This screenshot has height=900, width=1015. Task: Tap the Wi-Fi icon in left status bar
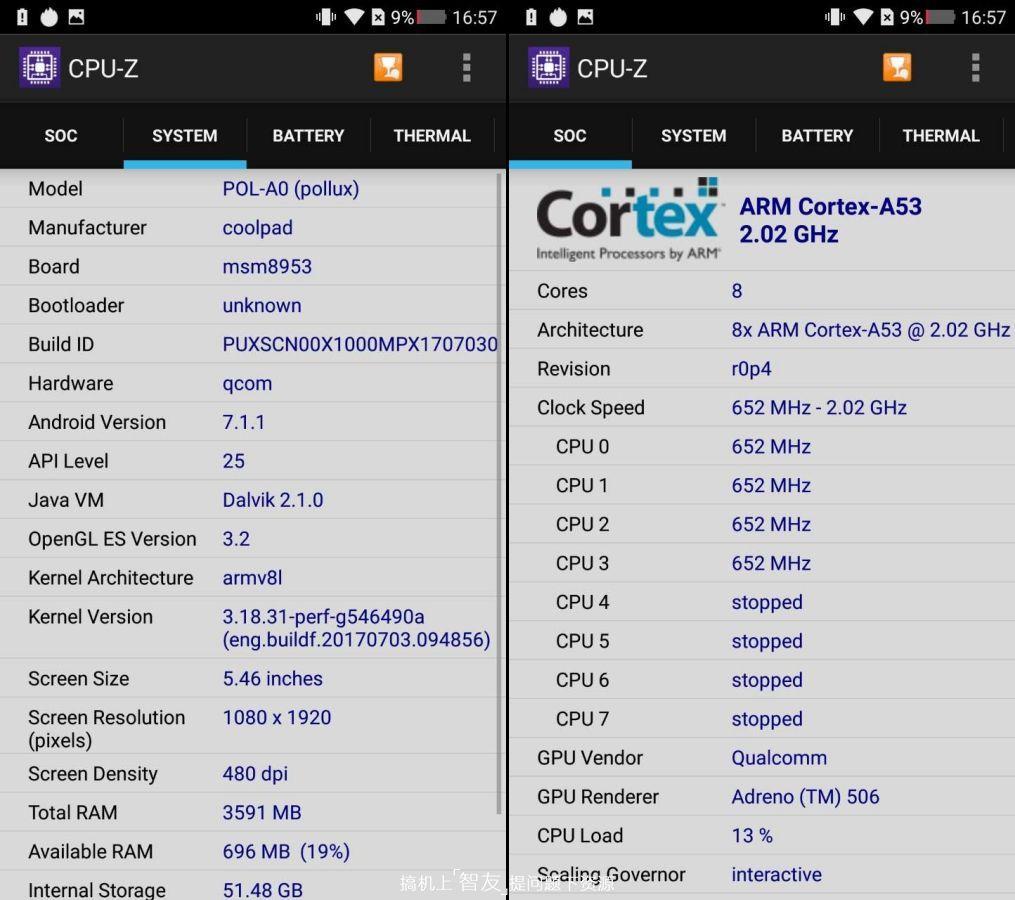pyautogui.click(x=354, y=17)
